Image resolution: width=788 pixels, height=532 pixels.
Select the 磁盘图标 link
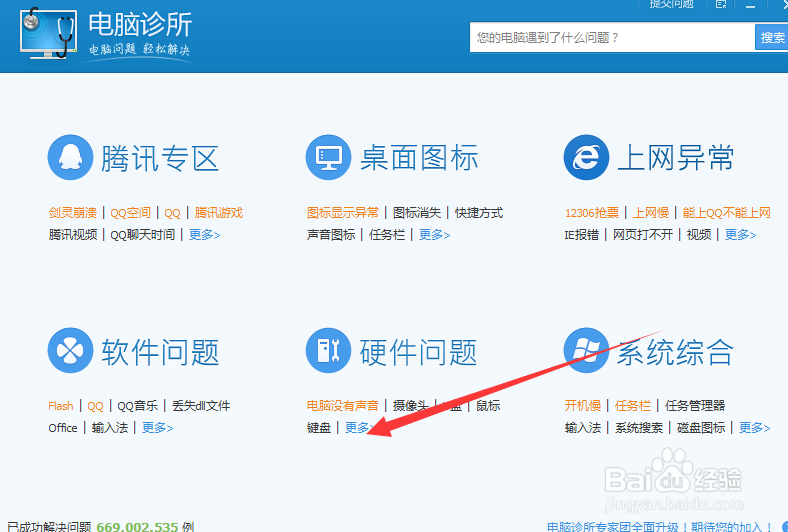[x=701, y=428]
